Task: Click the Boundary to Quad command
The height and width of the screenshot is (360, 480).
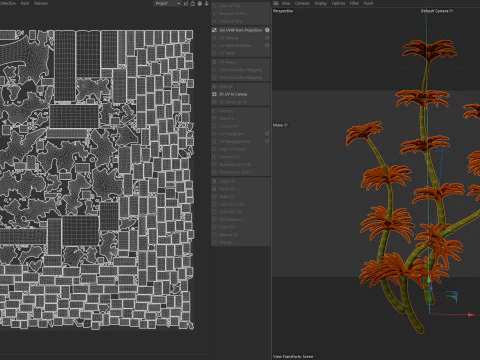Action: (x=235, y=172)
